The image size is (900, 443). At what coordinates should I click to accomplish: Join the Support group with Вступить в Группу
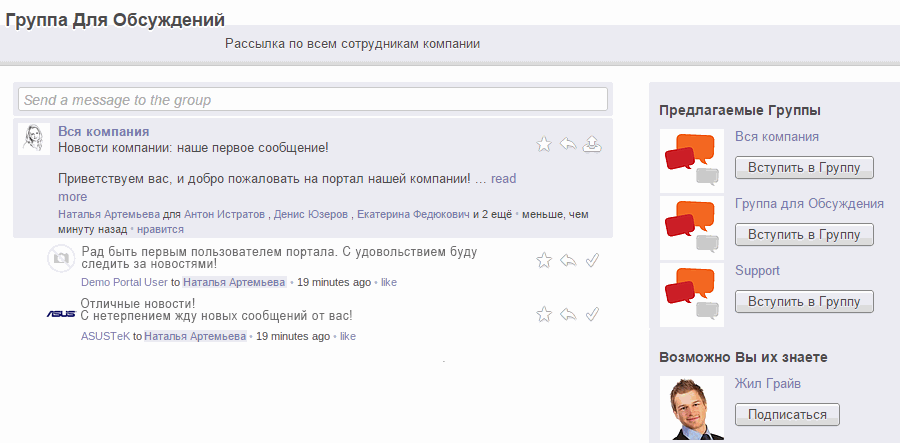tap(804, 302)
